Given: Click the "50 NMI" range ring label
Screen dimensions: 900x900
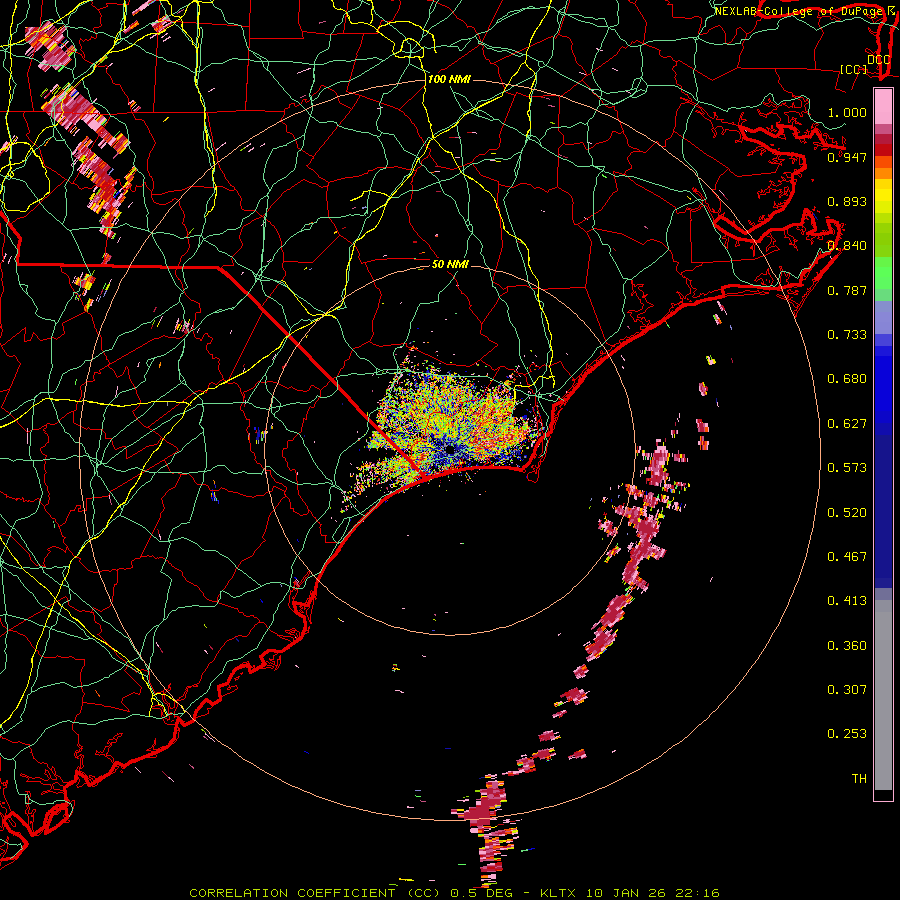Looking at the screenshot, I should pyautogui.click(x=451, y=264).
